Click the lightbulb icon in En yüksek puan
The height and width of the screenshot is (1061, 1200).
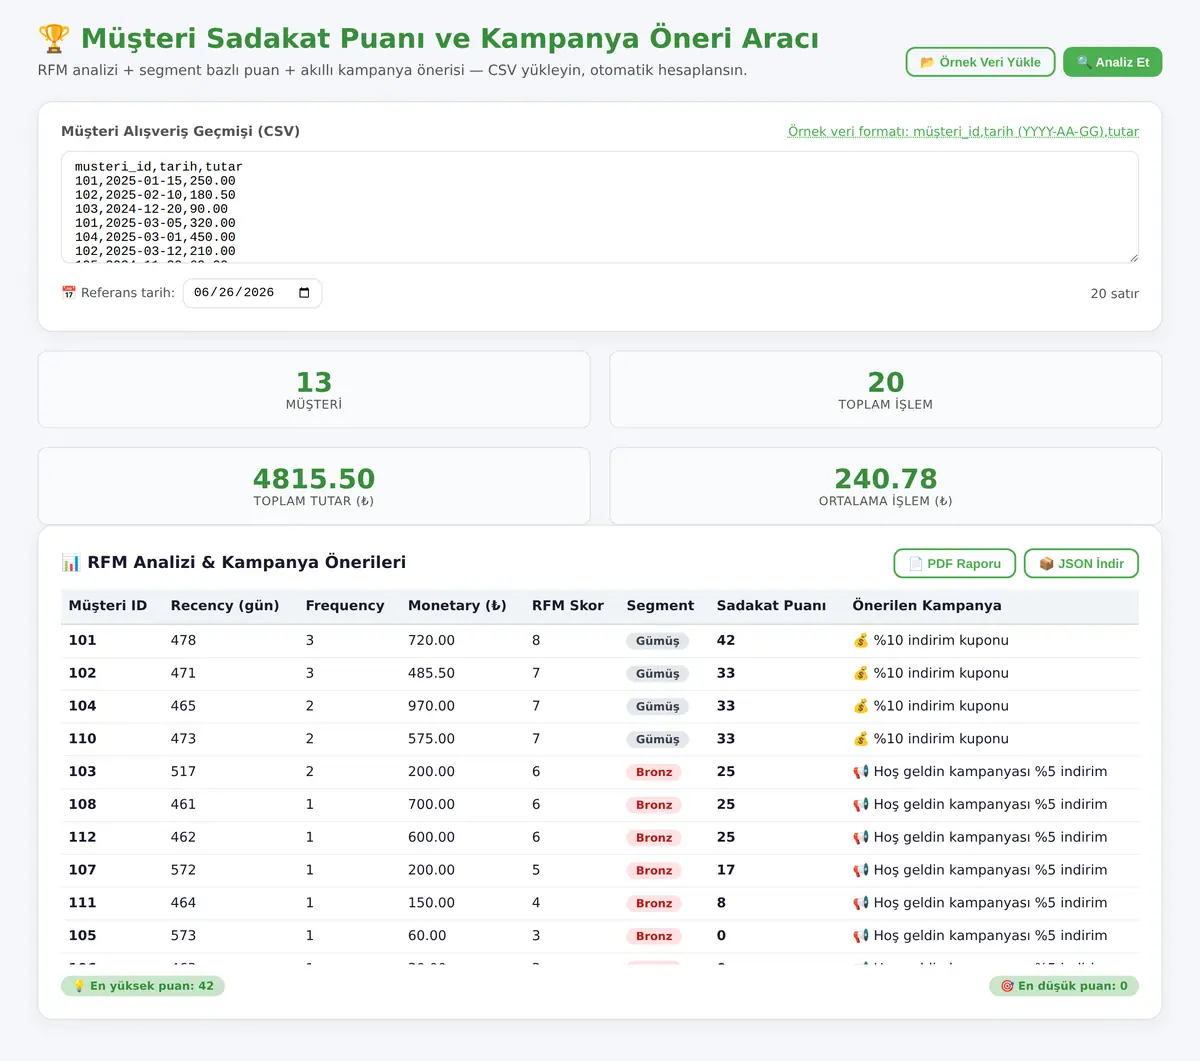[79, 986]
